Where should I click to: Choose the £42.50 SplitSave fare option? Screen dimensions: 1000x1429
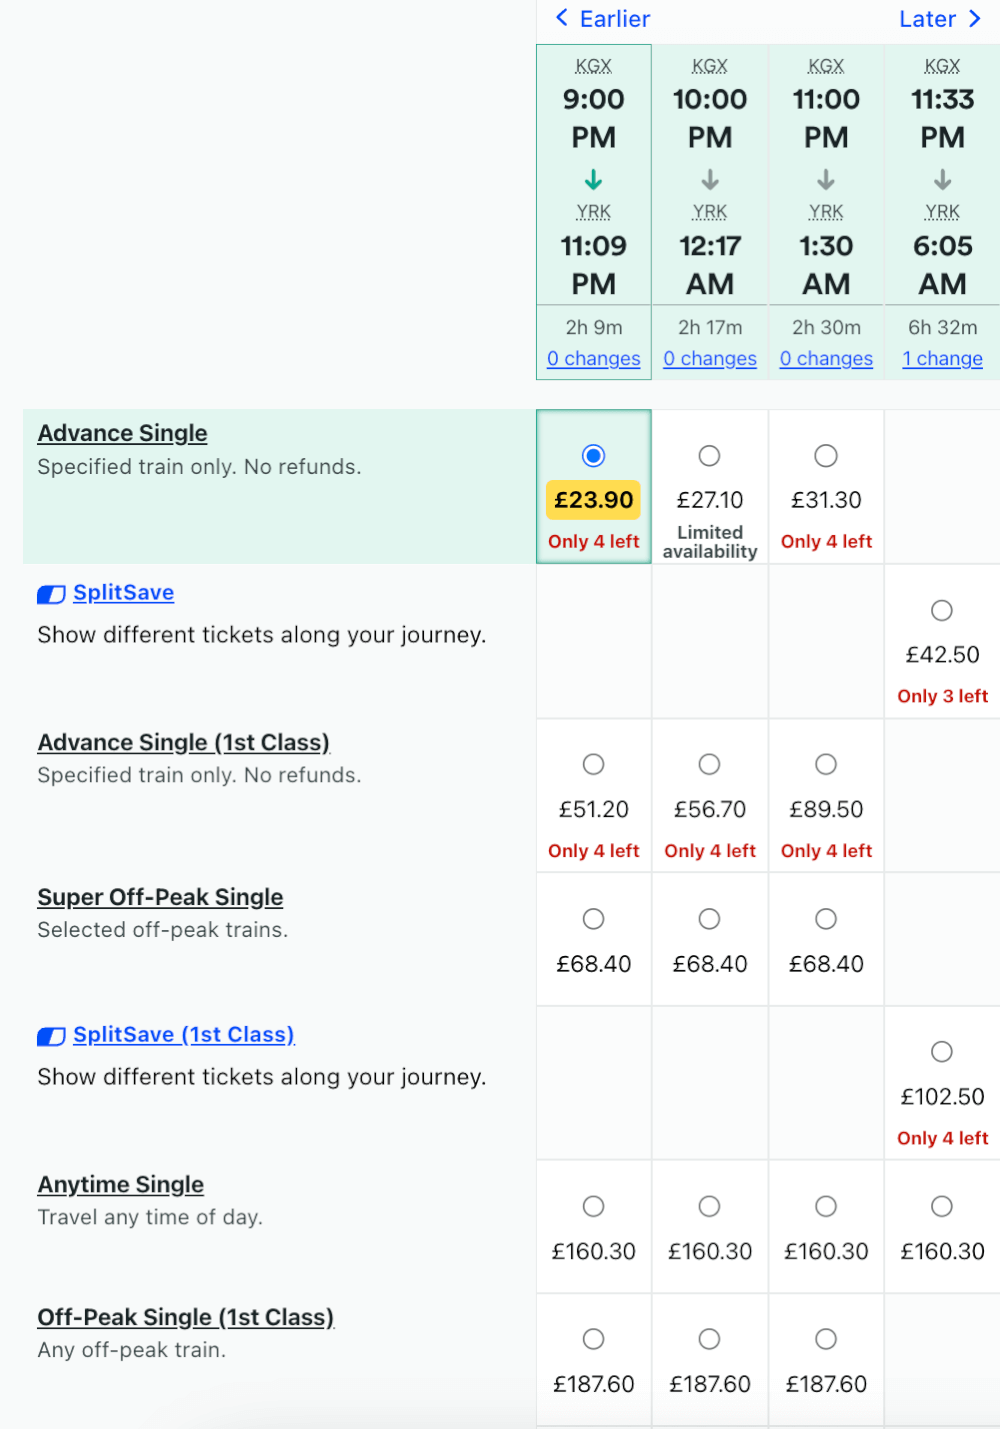pyautogui.click(x=942, y=610)
